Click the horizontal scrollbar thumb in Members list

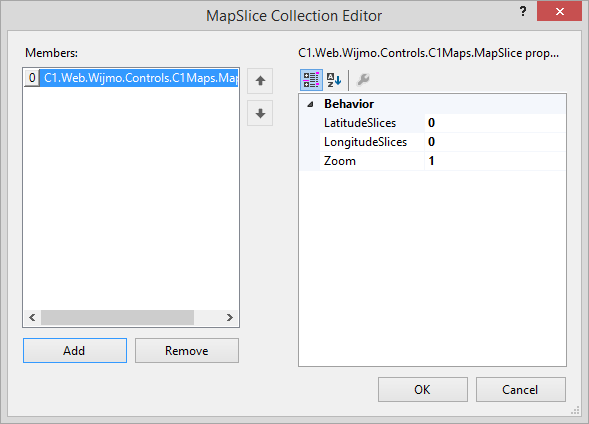point(118,318)
